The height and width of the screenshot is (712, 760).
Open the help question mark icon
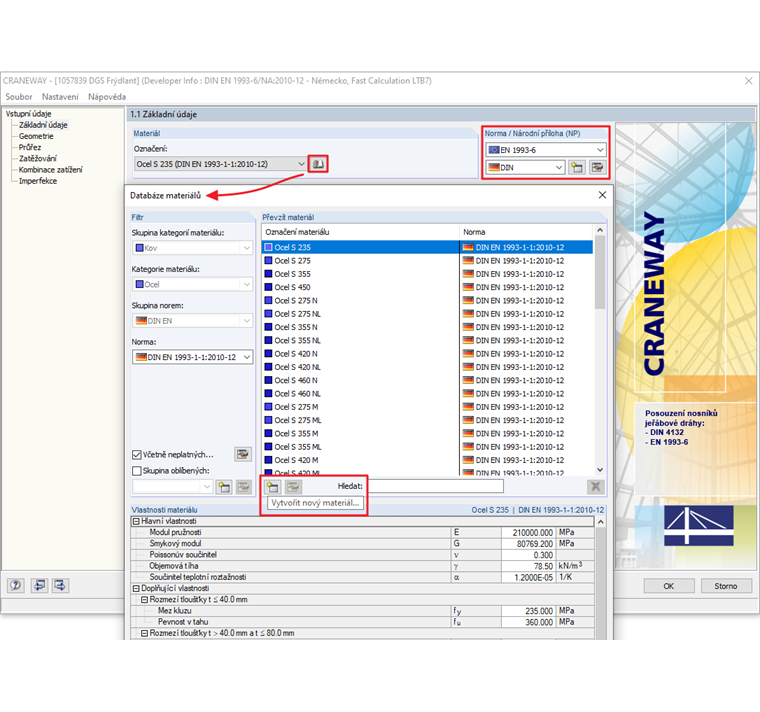coord(16,585)
